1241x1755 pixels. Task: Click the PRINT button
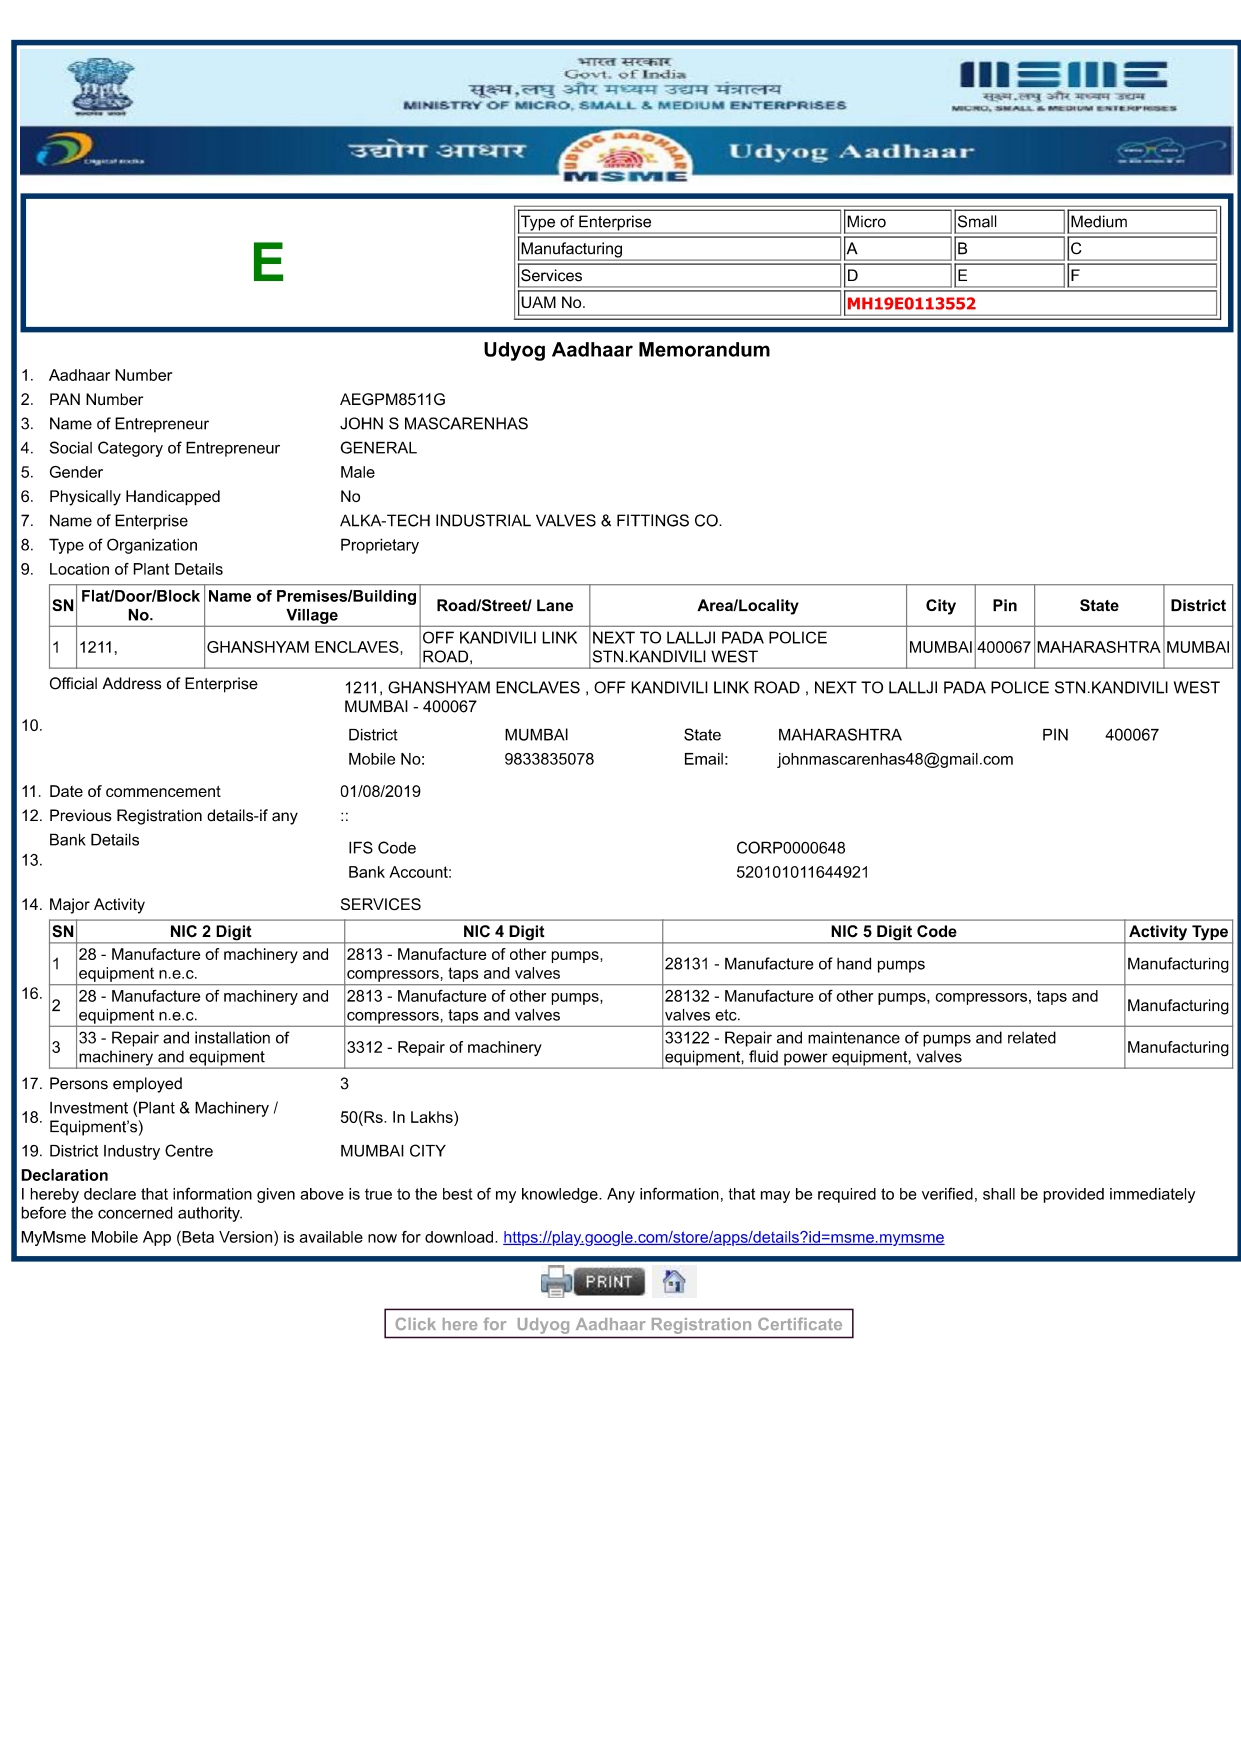coord(609,1281)
